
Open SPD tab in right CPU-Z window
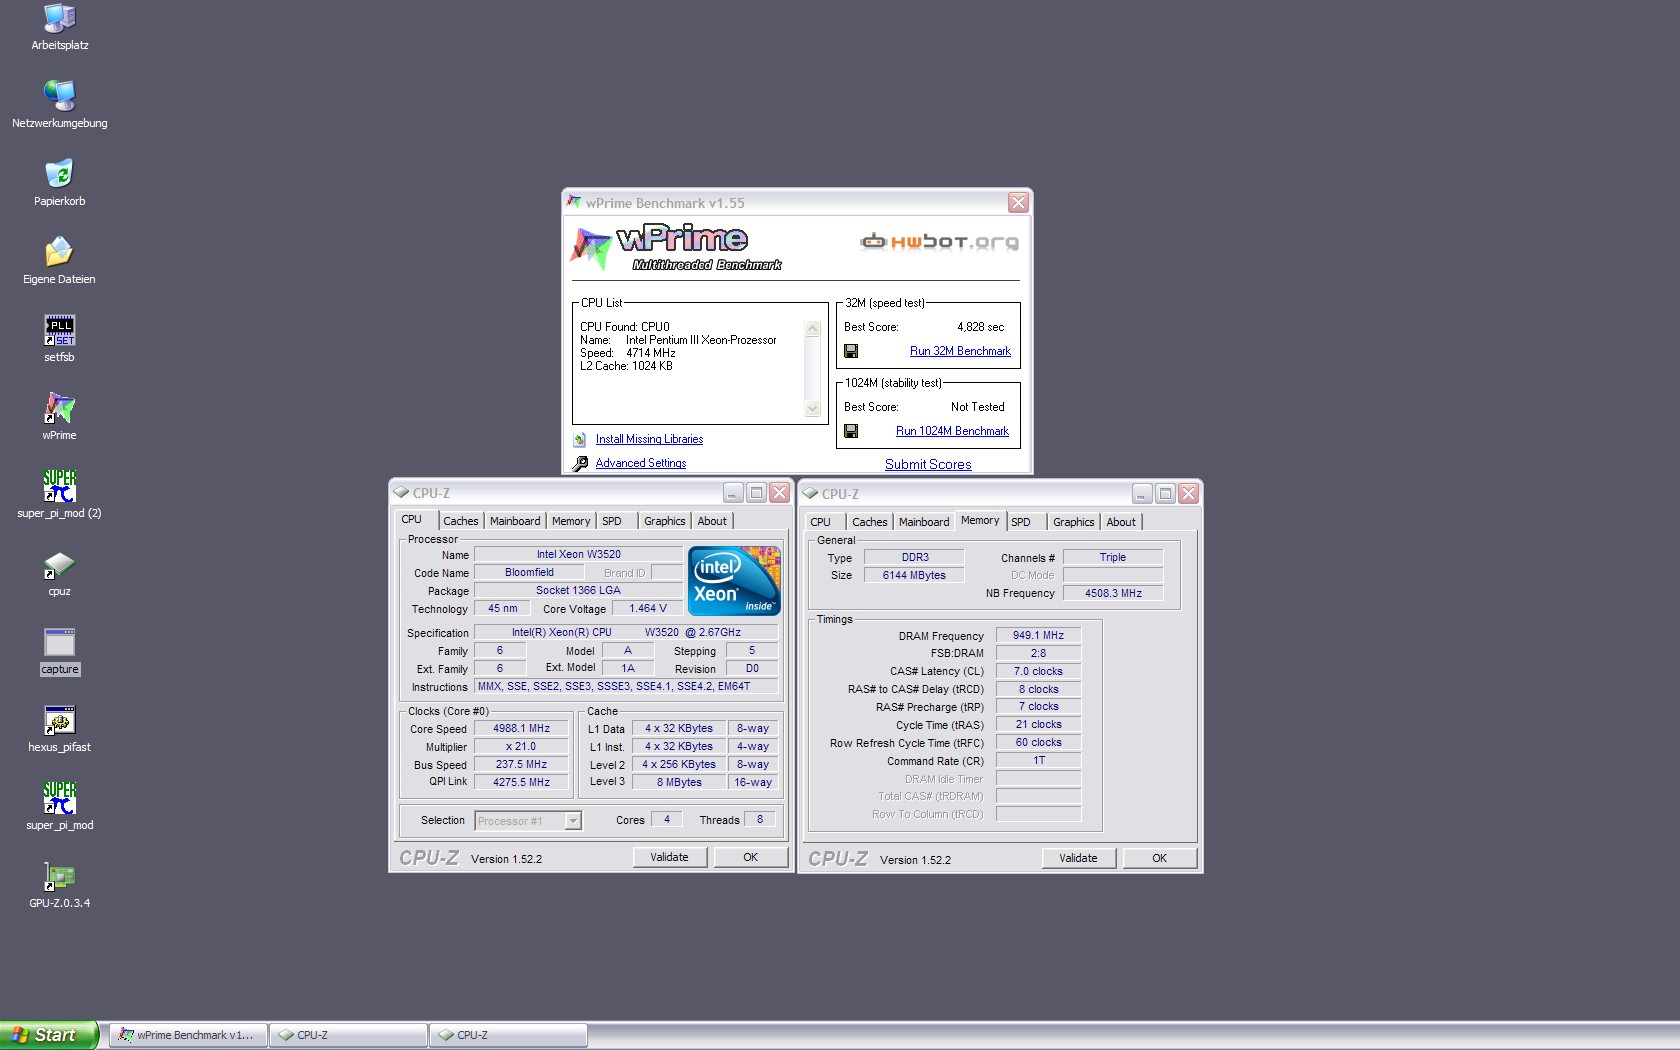pyautogui.click(x=1021, y=522)
